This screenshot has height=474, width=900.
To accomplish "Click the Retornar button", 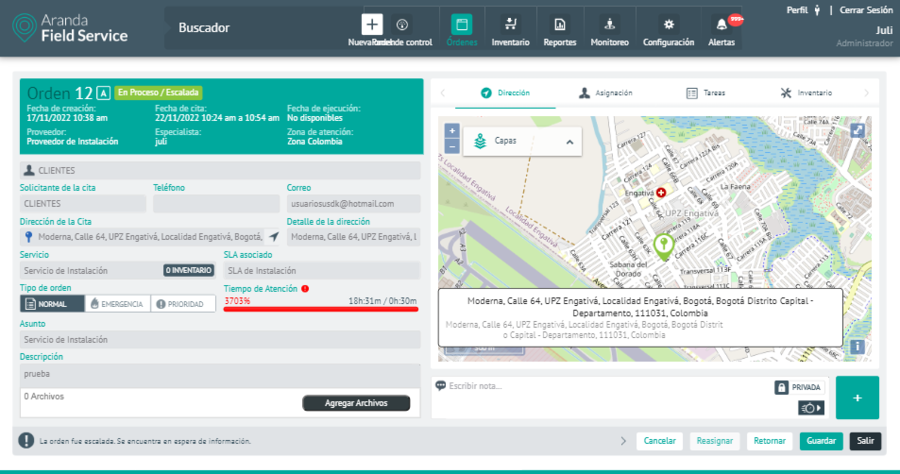I will pos(769,441).
